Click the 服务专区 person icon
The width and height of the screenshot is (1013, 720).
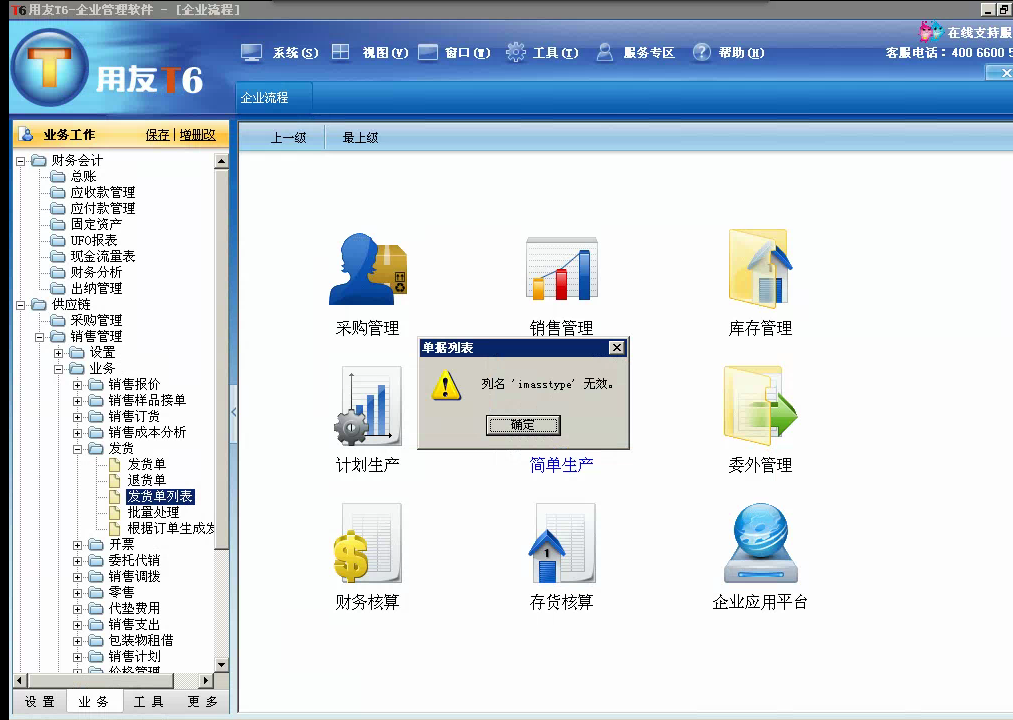(x=605, y=52)
